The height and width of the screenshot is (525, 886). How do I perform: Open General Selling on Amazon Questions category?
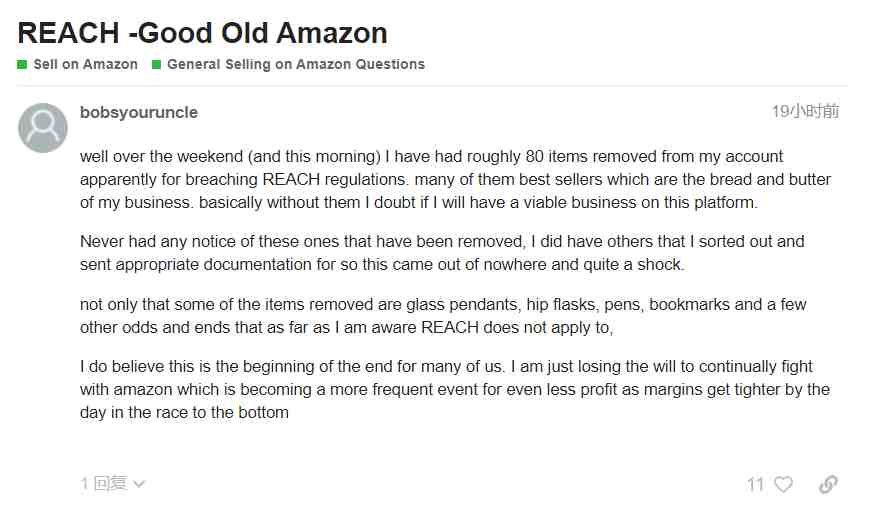(296, 64)
